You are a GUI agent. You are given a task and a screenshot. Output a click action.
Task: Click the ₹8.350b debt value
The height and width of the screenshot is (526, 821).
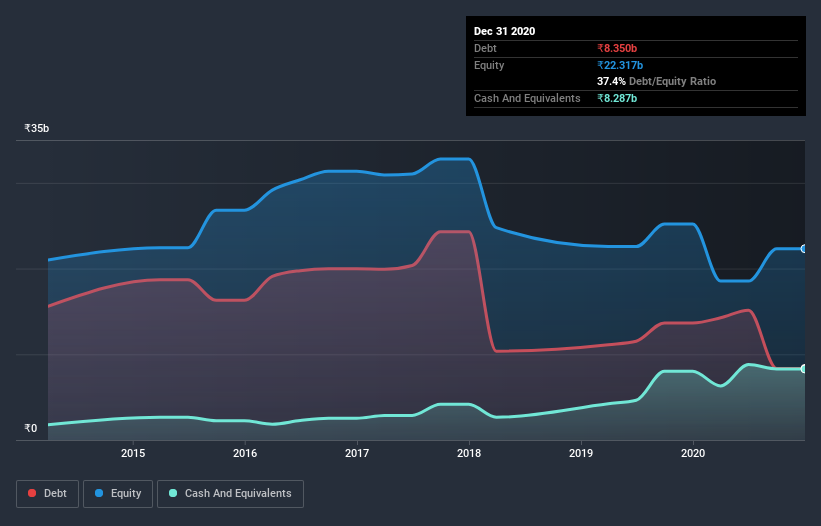click(x=617, y=48)
